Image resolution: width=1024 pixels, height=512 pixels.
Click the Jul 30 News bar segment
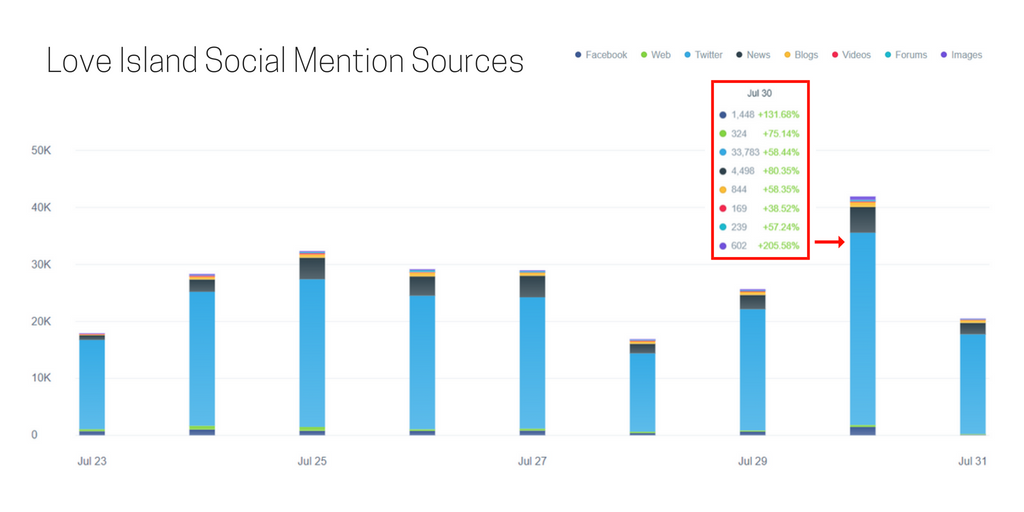(863, 220)
